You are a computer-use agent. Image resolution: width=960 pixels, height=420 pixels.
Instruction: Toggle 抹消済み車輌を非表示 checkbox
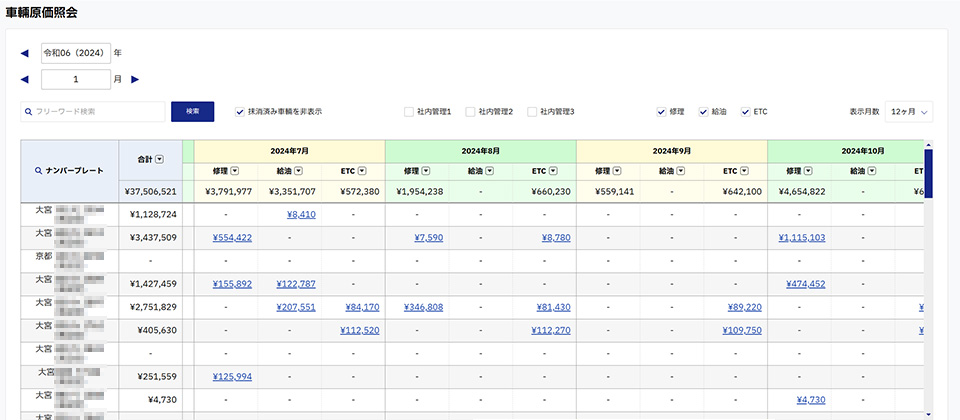[x=240, y=112]
